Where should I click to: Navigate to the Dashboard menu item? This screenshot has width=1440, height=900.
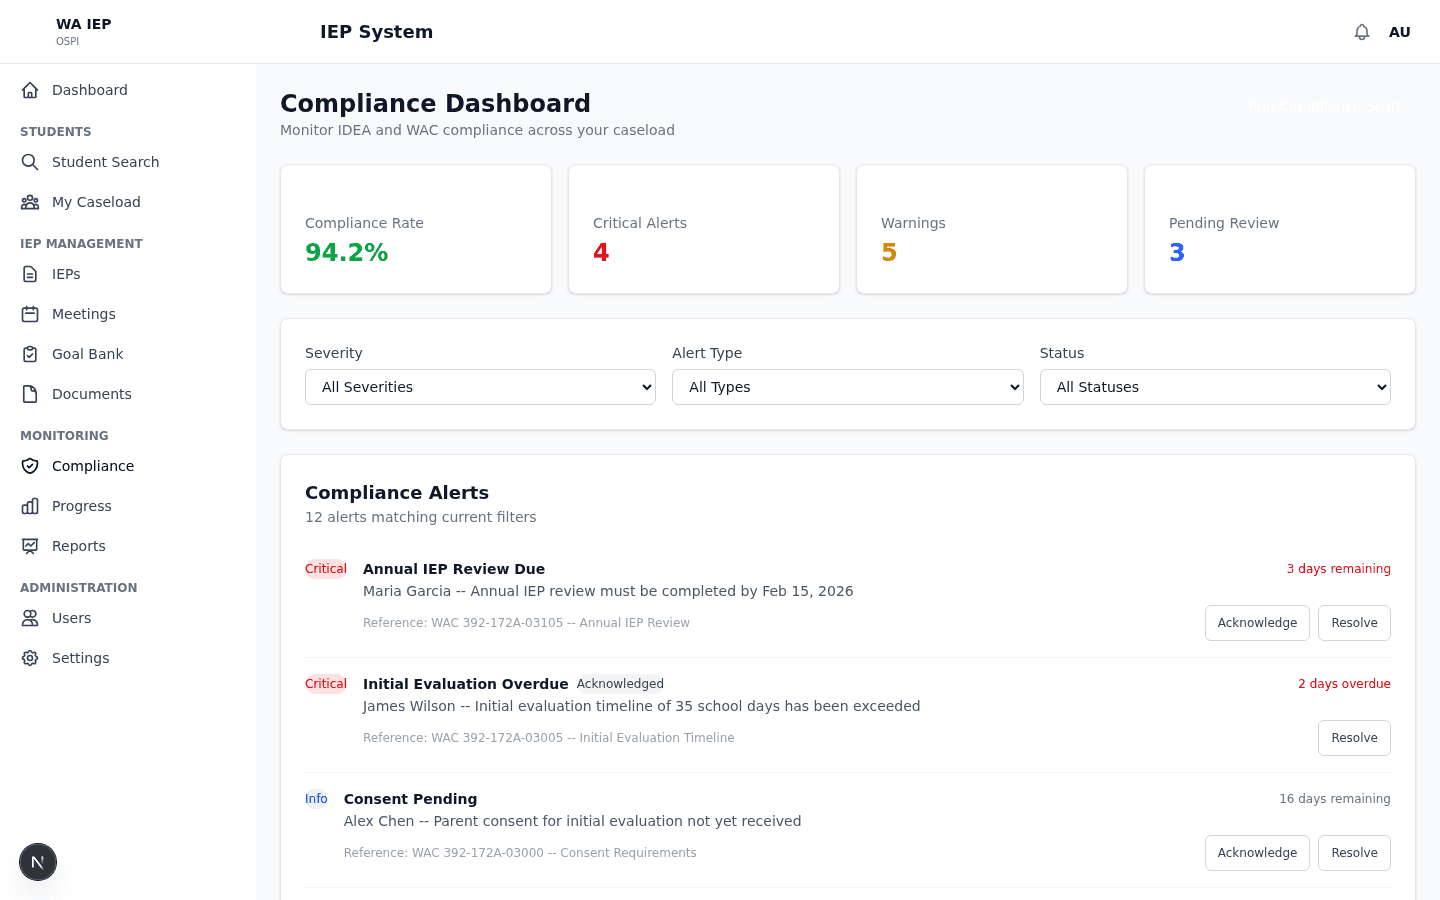(89, 90)
